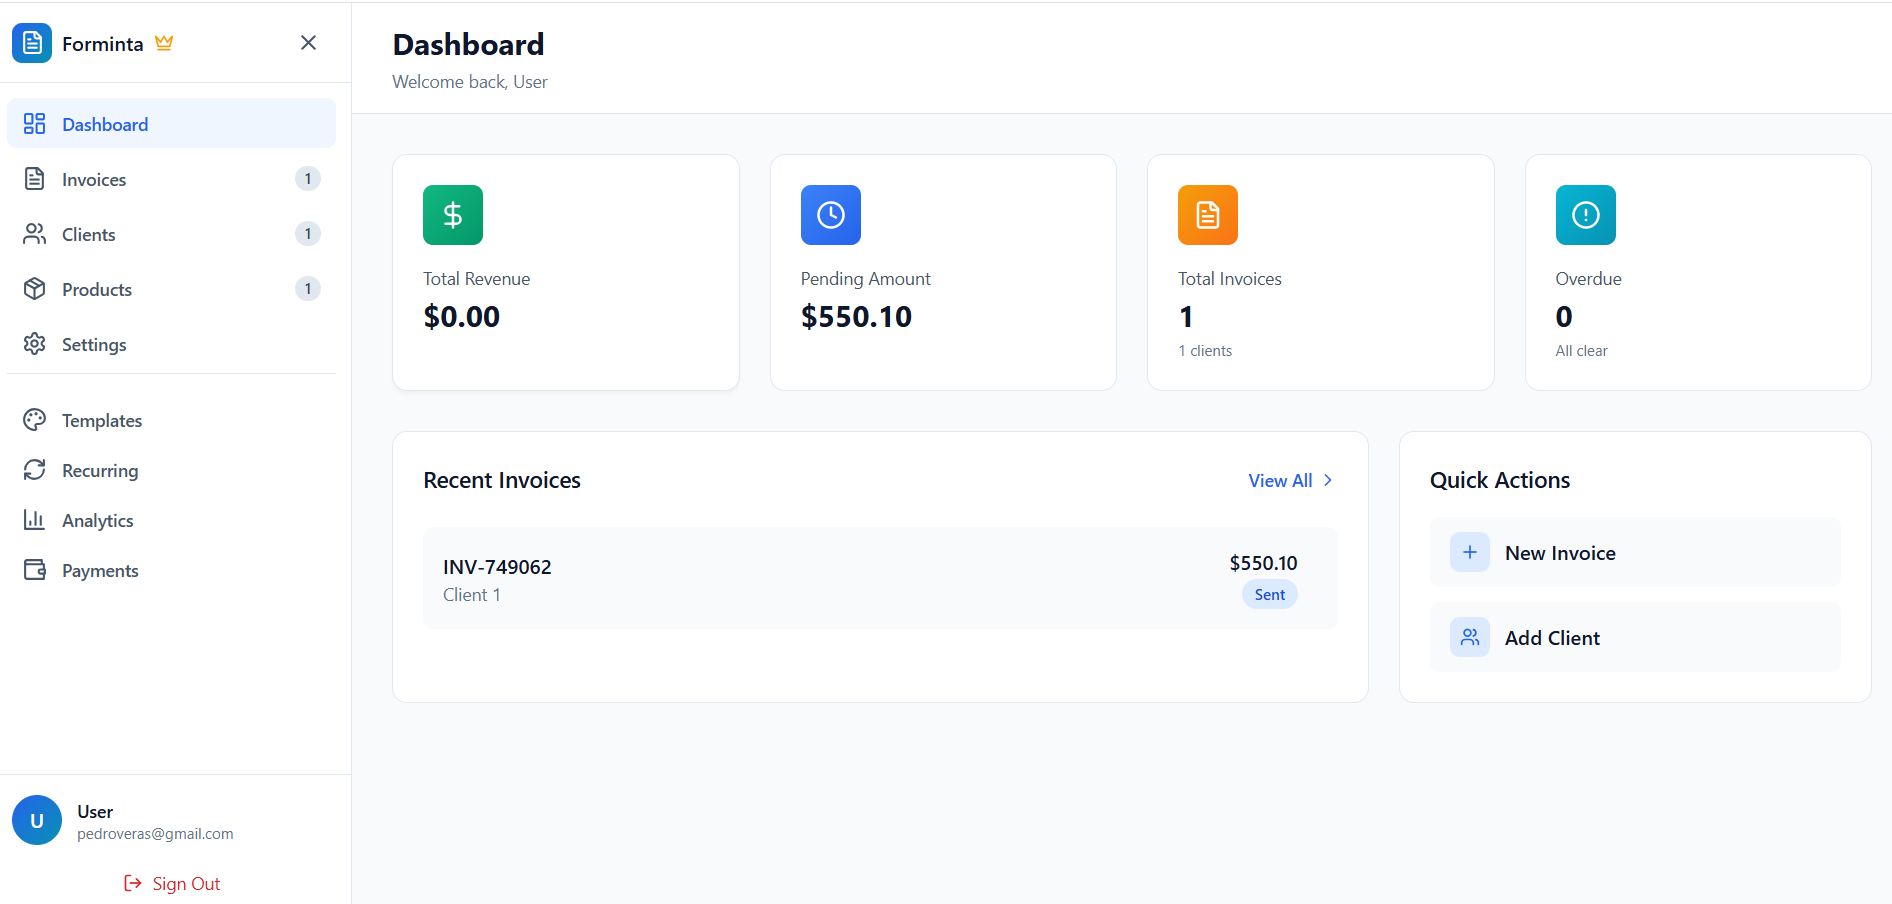This screenshot has width=1892, height=904.
Task: Click the Payments wallet icon
Action: [35, 570]
